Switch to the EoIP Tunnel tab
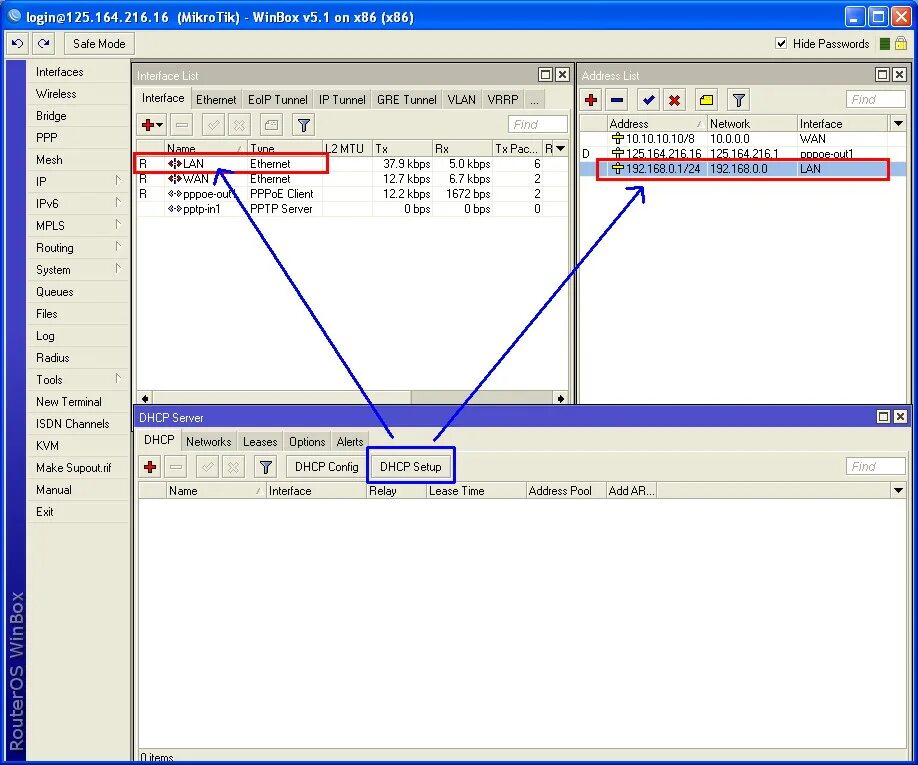Screen dimensions: 918x765 coord(278,100)
